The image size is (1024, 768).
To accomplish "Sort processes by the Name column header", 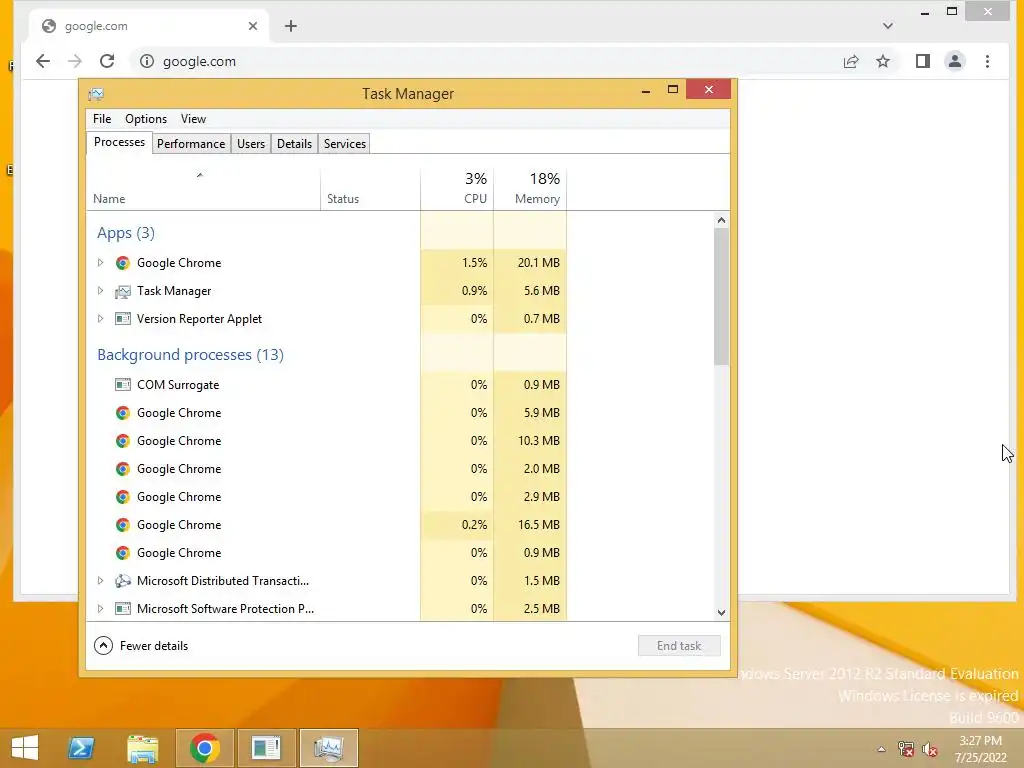I will point(203,189).
